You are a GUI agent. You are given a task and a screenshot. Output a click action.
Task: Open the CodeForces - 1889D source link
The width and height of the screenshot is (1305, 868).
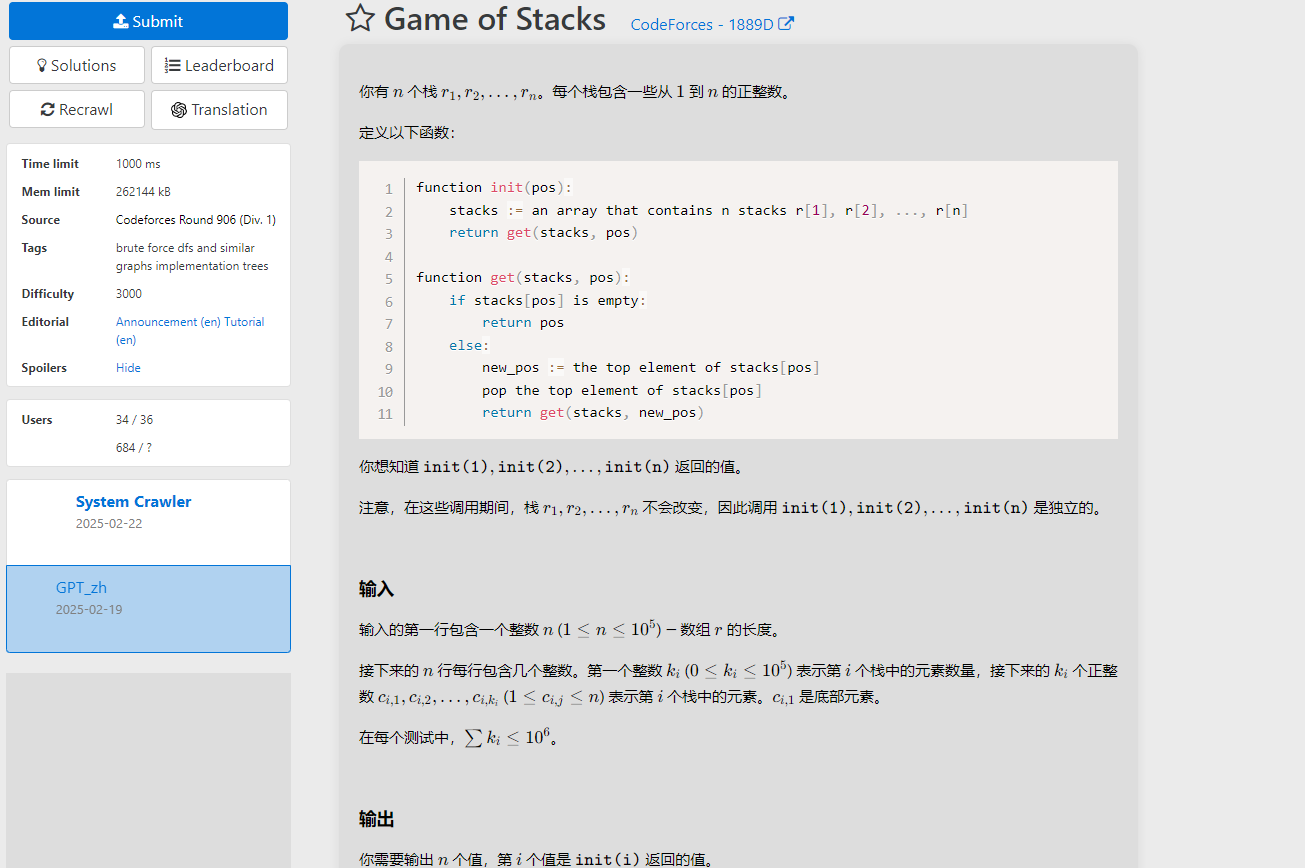pos(702,24)
